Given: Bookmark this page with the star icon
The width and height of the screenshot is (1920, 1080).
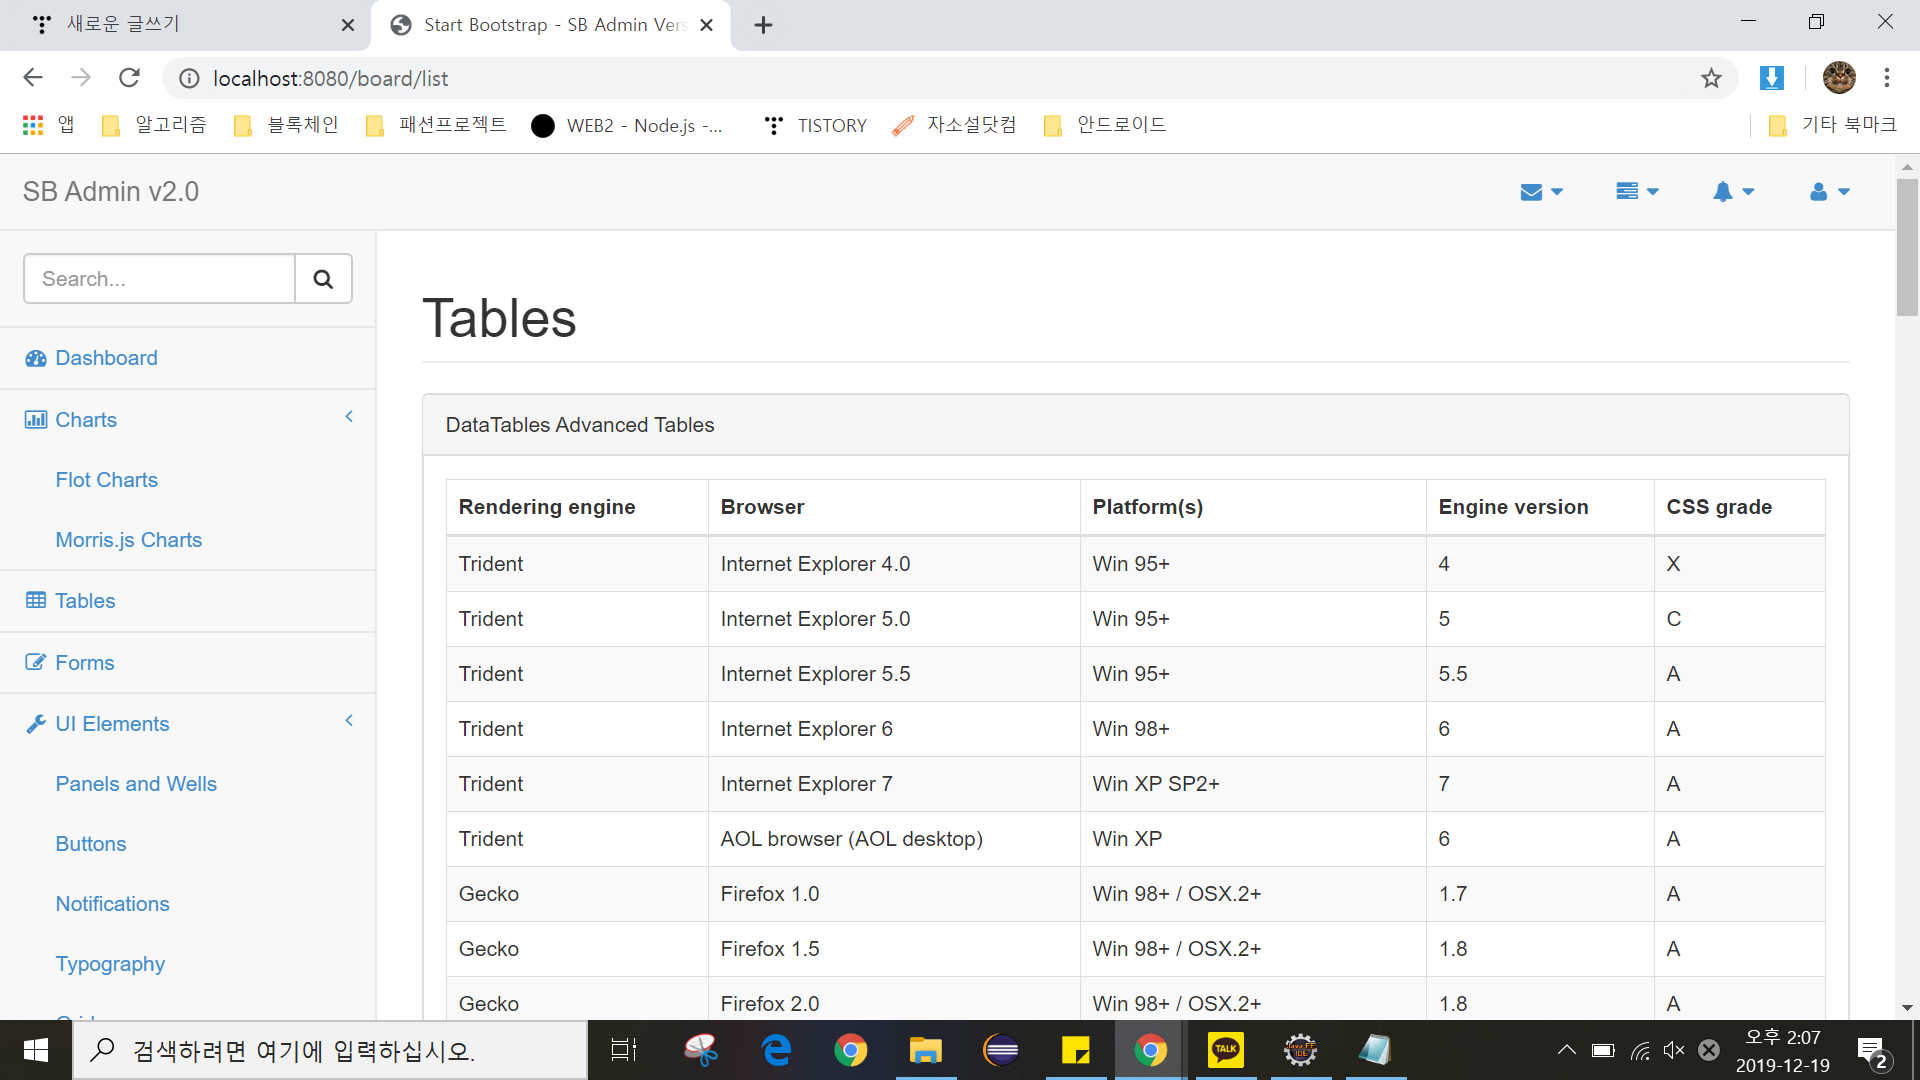Looking at the screenshot, I should (1711, 78).
